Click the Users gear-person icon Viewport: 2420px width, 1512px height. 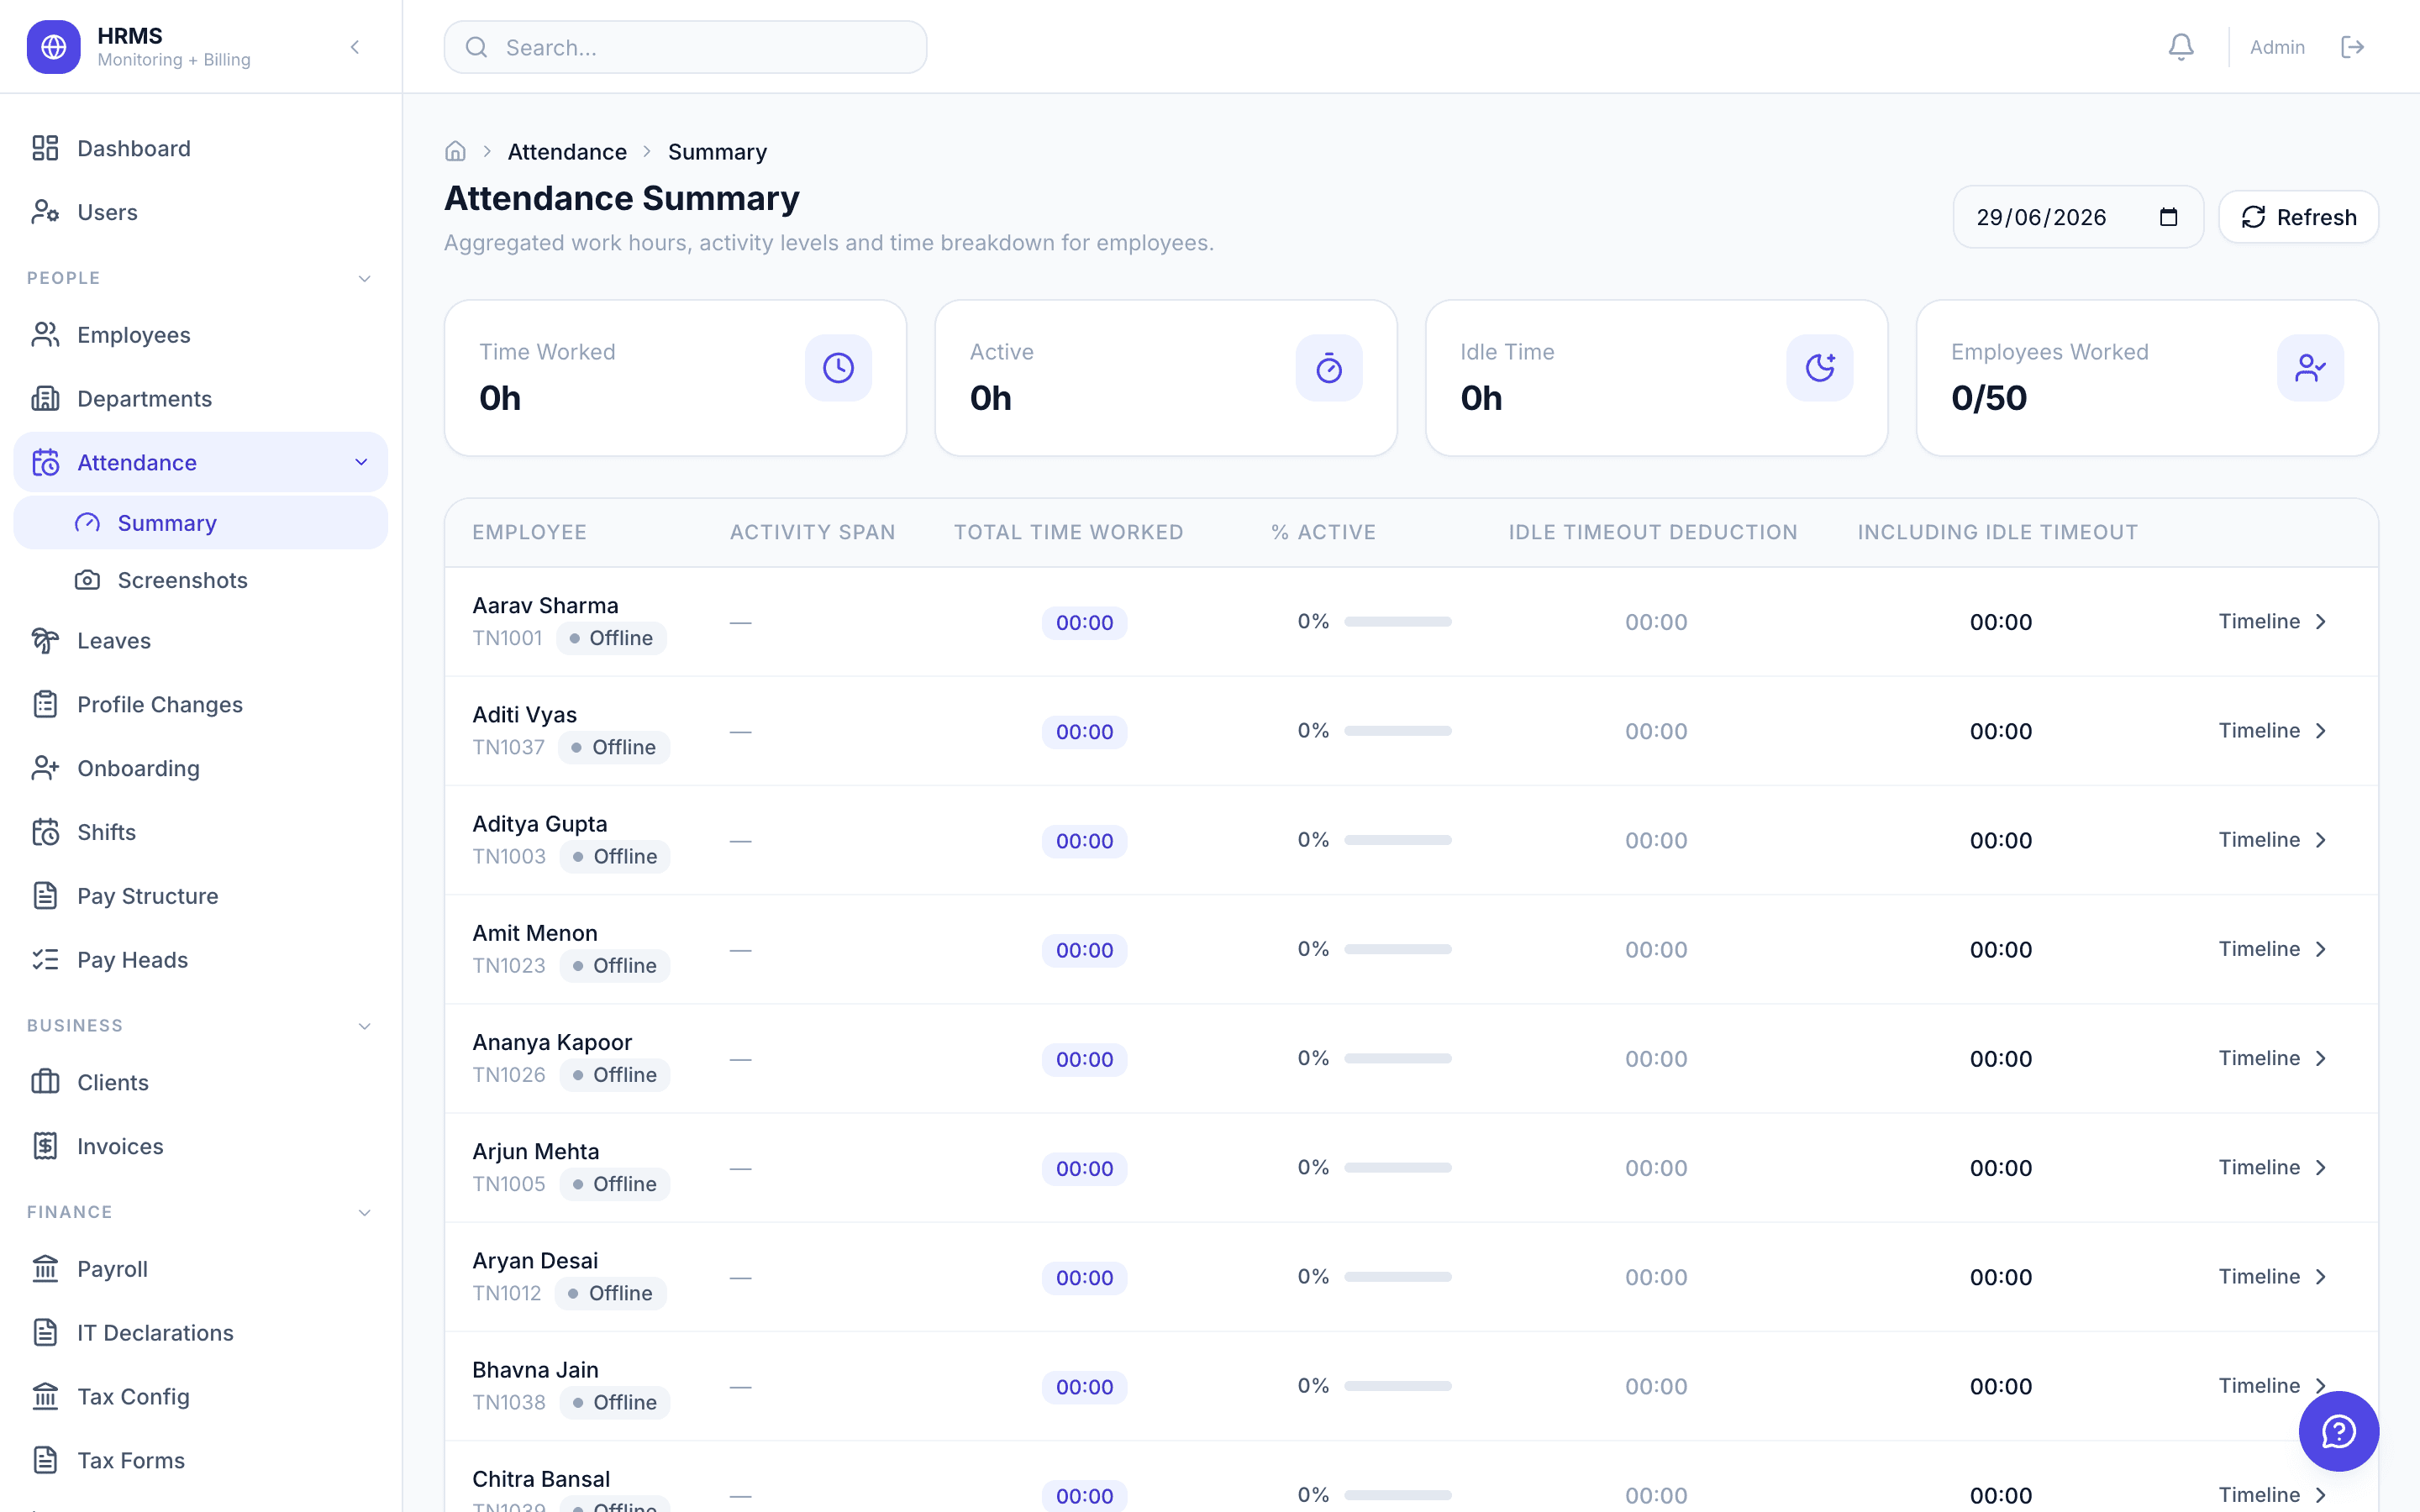(x=45, y=212)
